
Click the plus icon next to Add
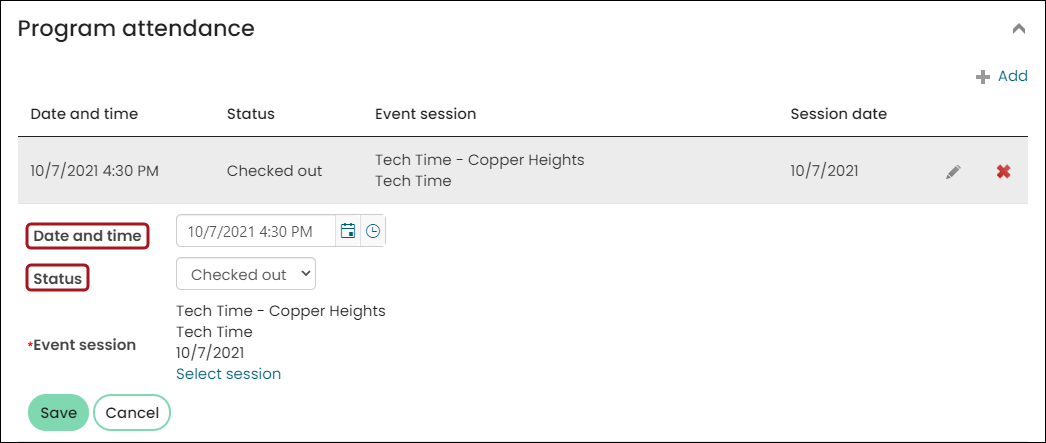982,77
